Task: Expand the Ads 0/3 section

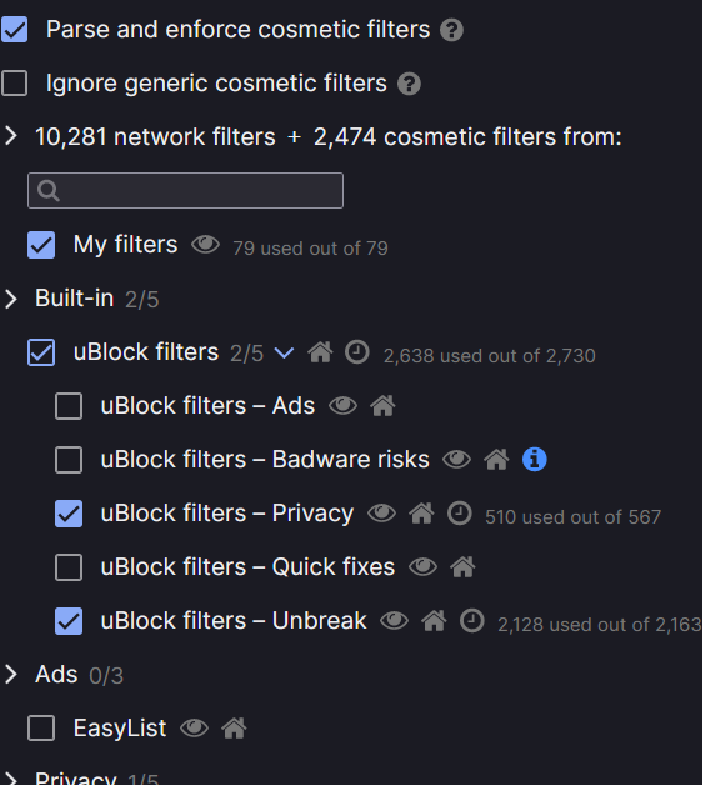Action: [x=11, y=674]
